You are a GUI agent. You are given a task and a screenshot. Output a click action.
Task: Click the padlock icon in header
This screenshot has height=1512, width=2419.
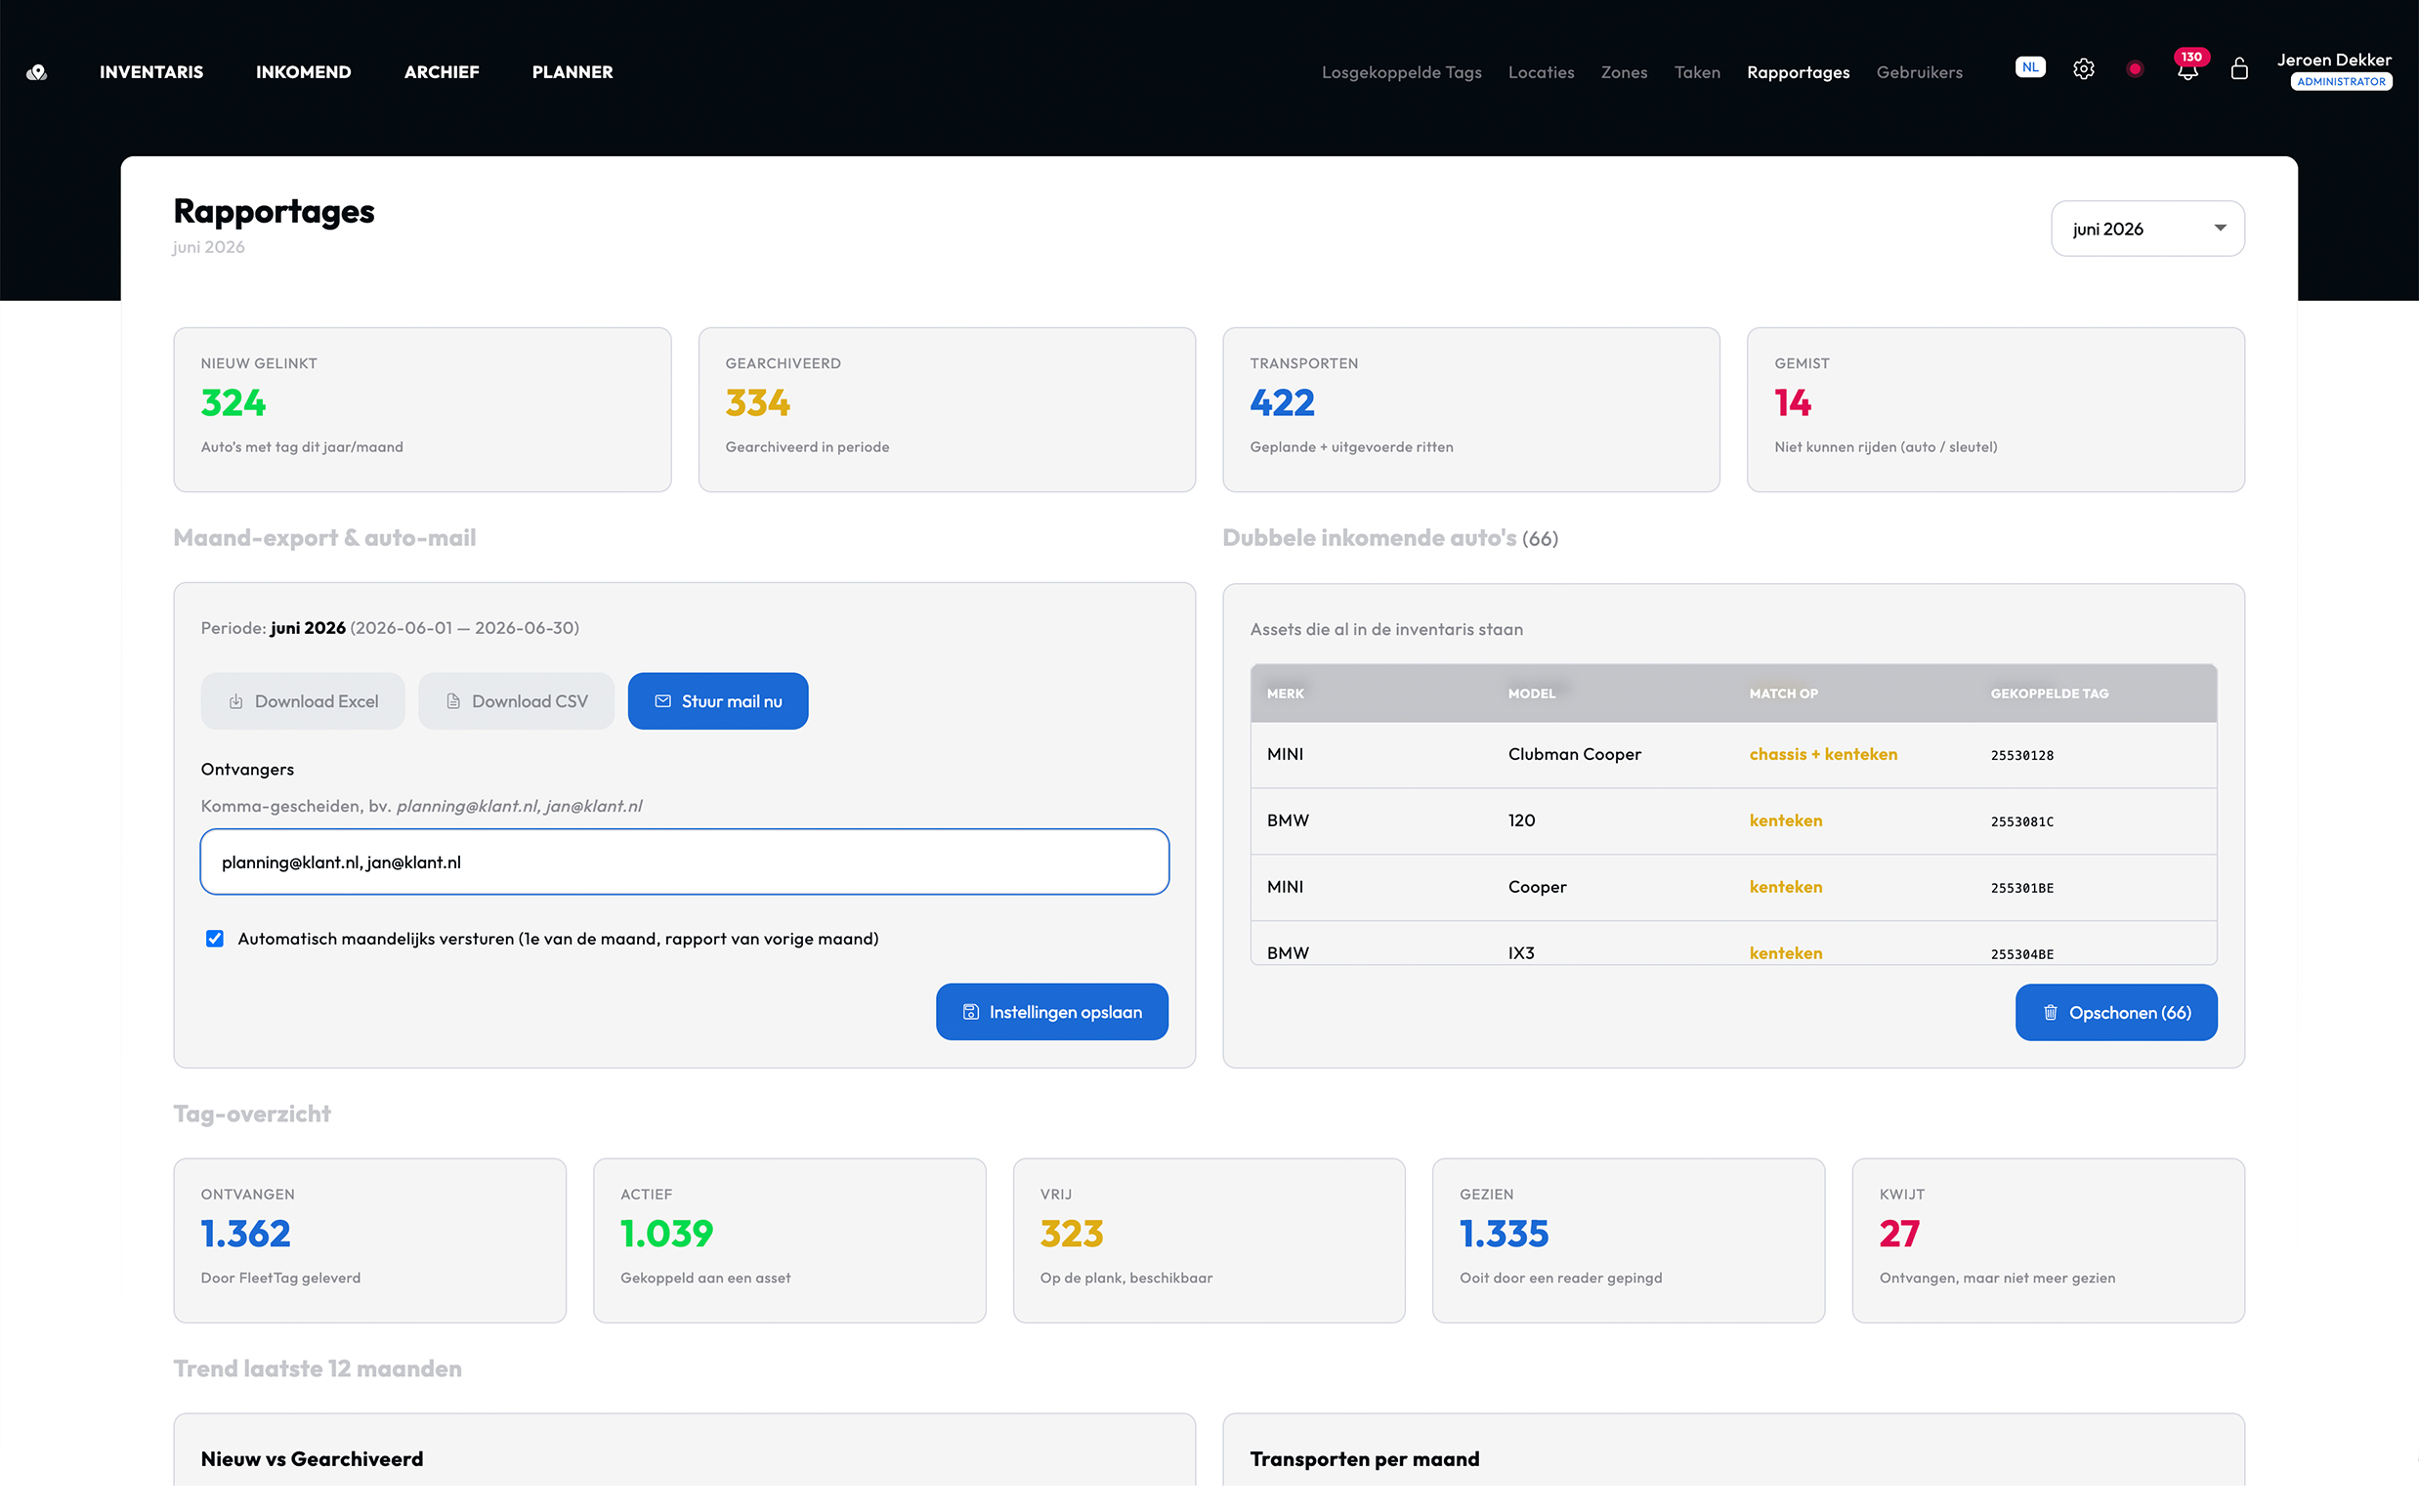click(x=2239, y=69)
